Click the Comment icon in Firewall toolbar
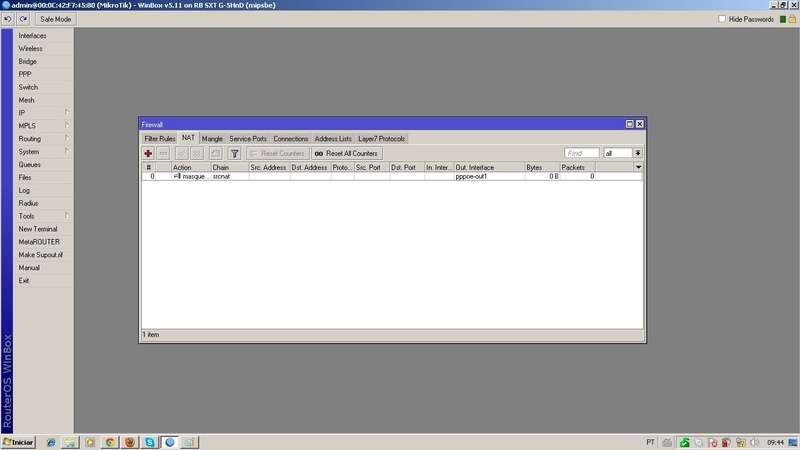This screenshot has height=450, width=800. tap(216, 153)
